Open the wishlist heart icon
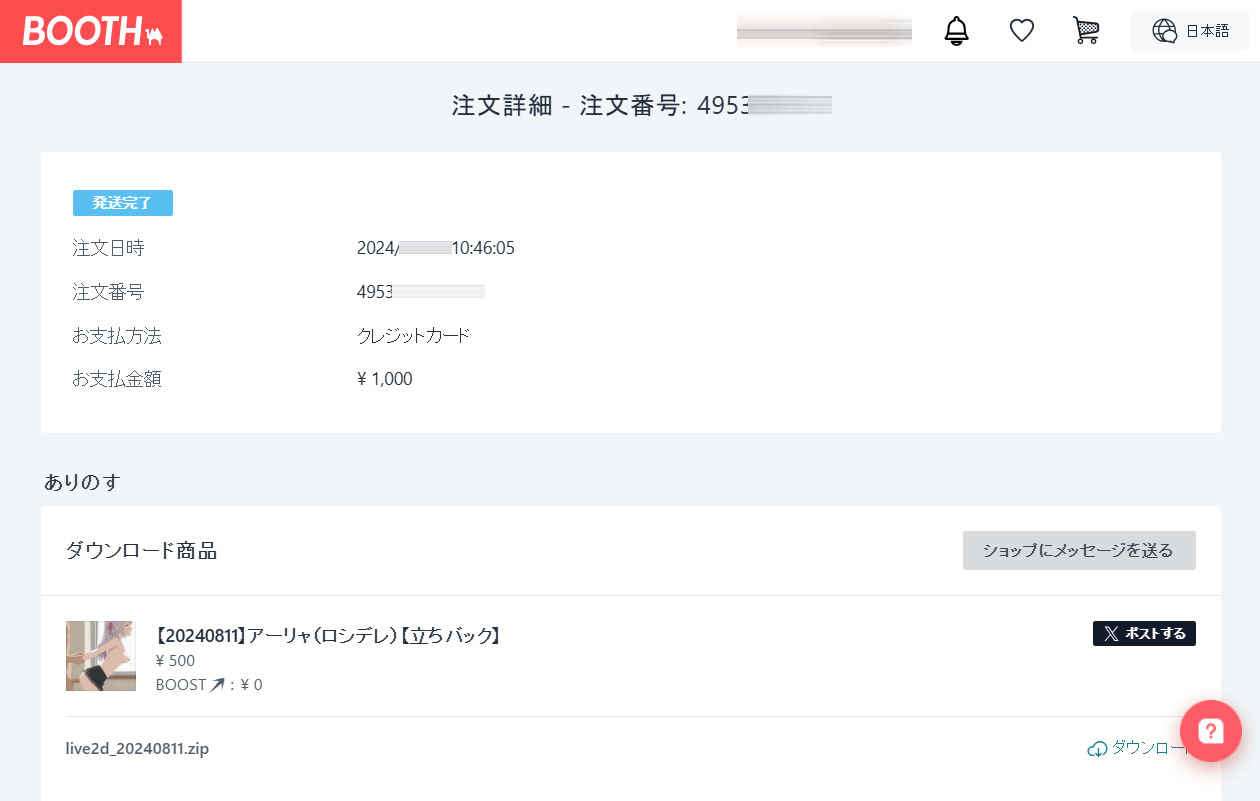 pyautogui.click(x=1021, y=31)
